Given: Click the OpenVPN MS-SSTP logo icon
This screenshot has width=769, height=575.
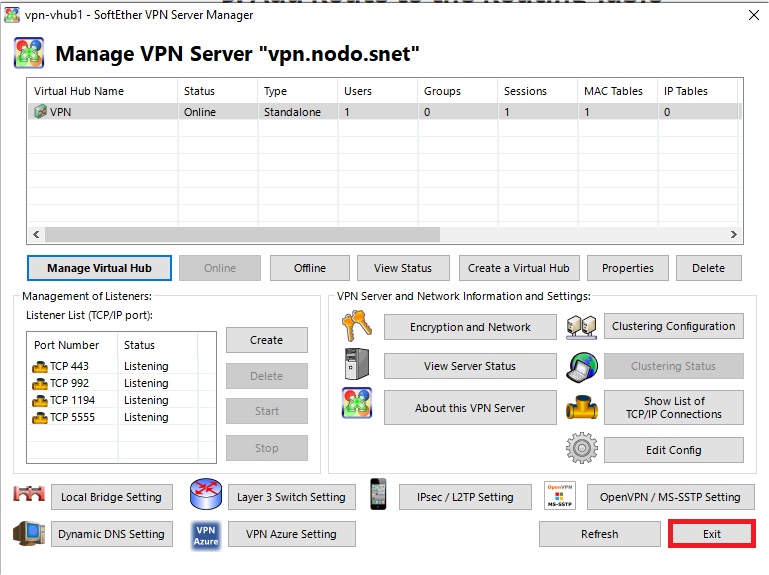Looking at the screenshot, I should point(560,496).
